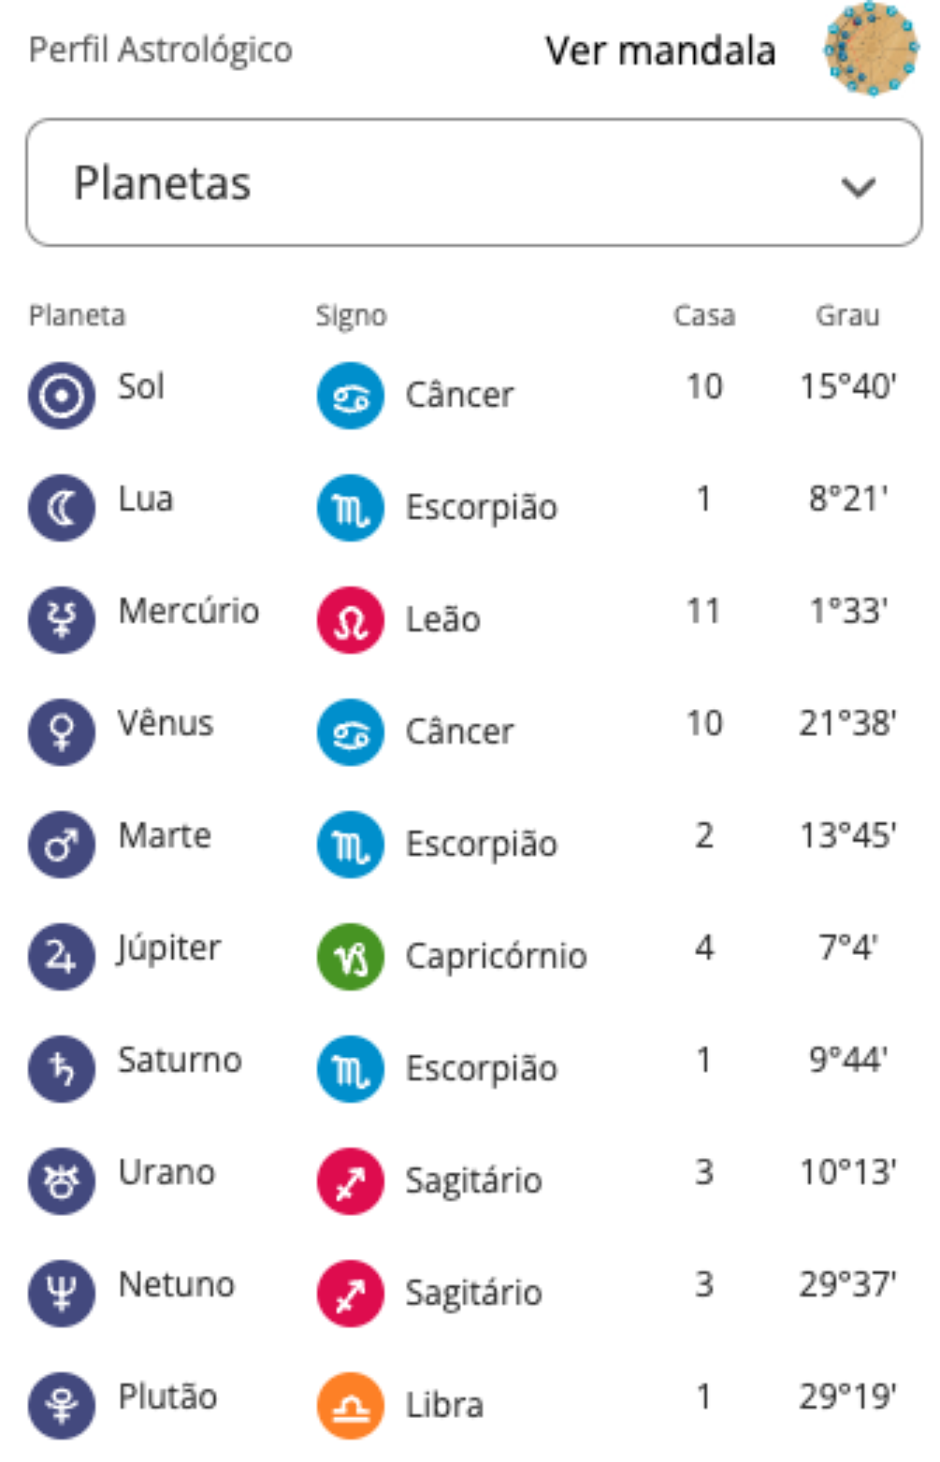Viewport: 940px width, 1462px height.
Task: Click the Lua crescent moon icon
Action: tap(62, 508)
